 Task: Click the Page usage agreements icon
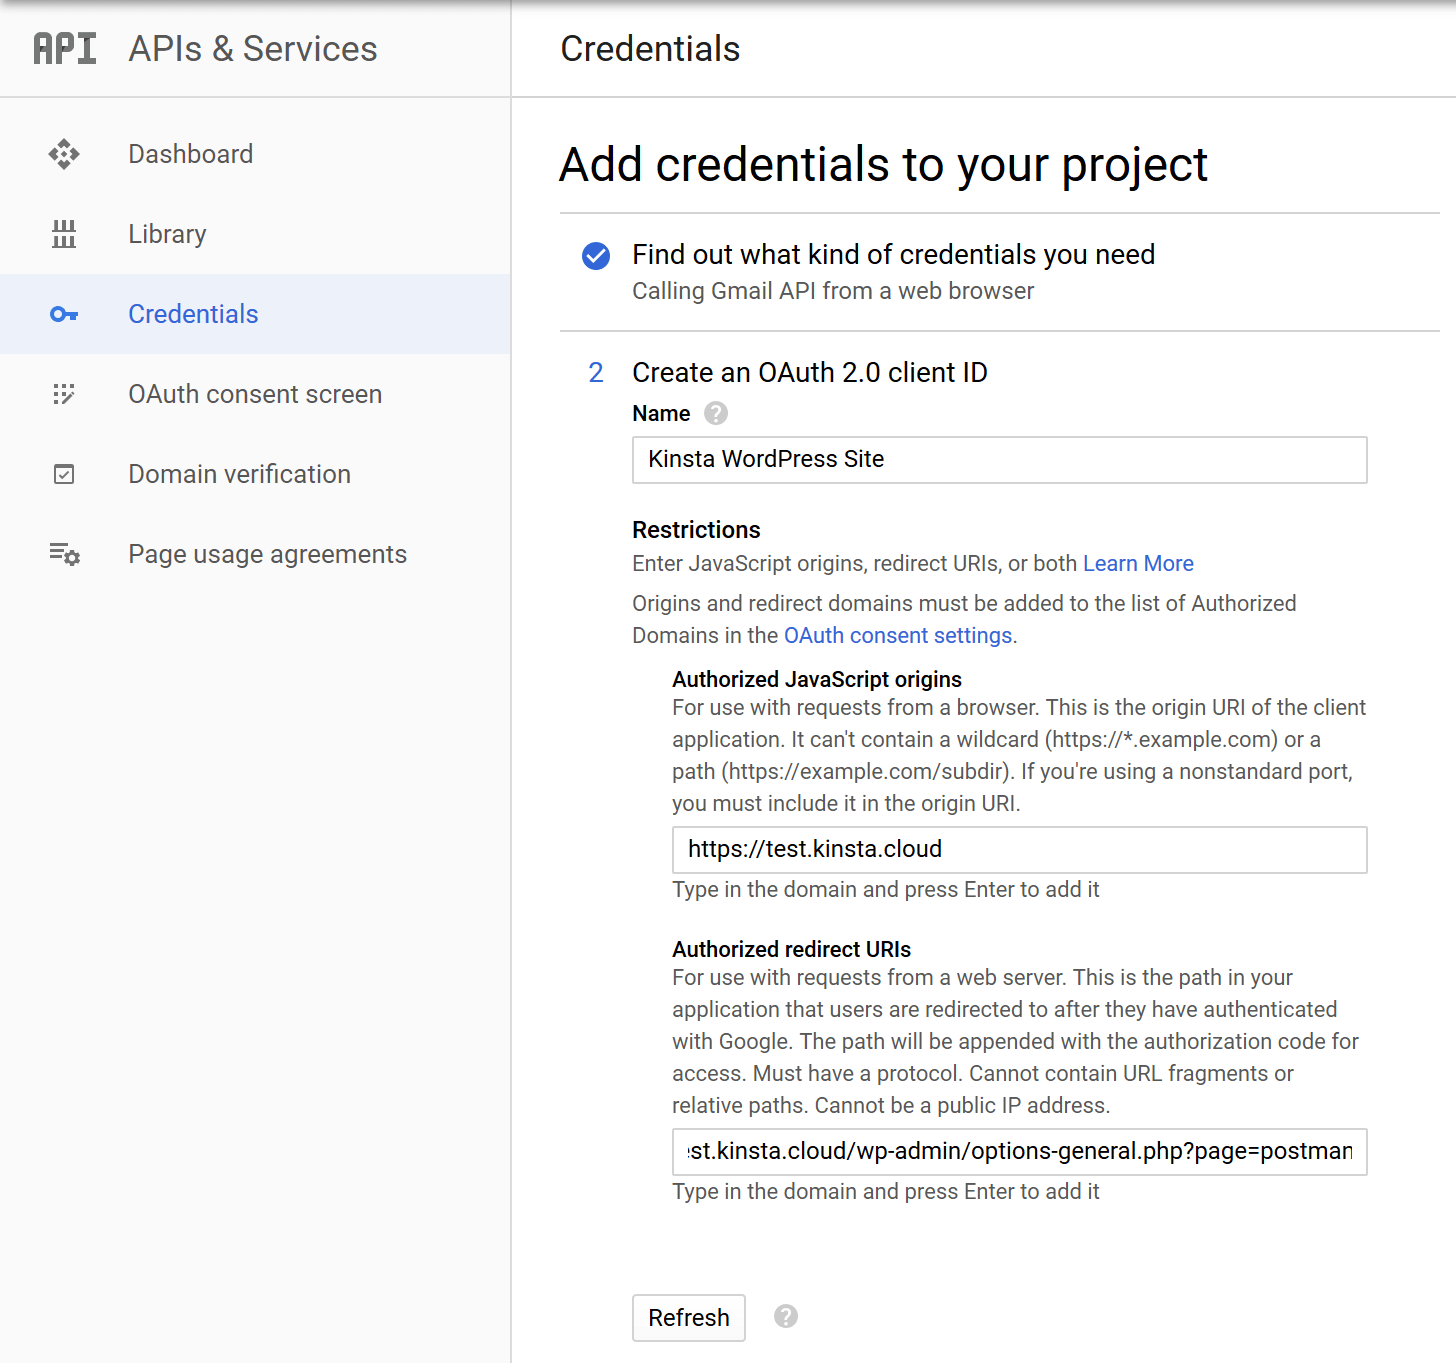tap(65, 554)
